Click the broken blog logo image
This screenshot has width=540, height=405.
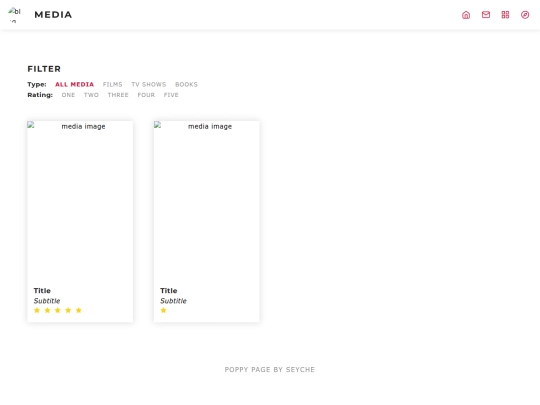click(15, 15)
